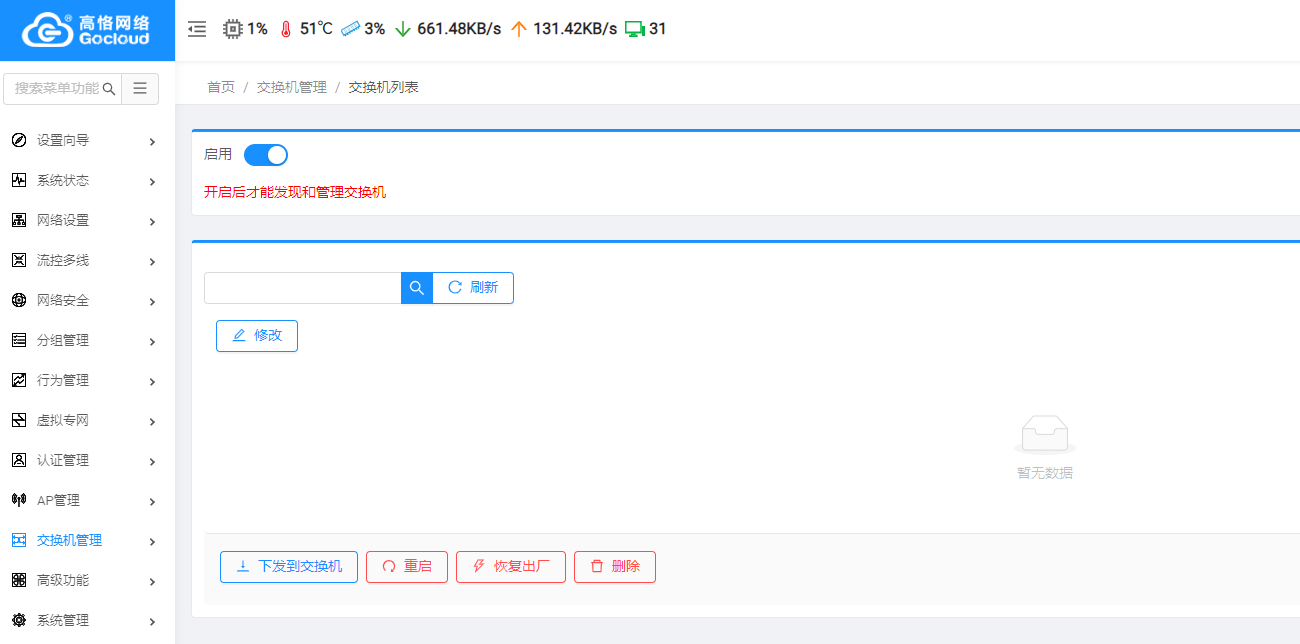Screen dimensions: 1300x644
Task: Click the Gocloud logo
Action: 87,30
